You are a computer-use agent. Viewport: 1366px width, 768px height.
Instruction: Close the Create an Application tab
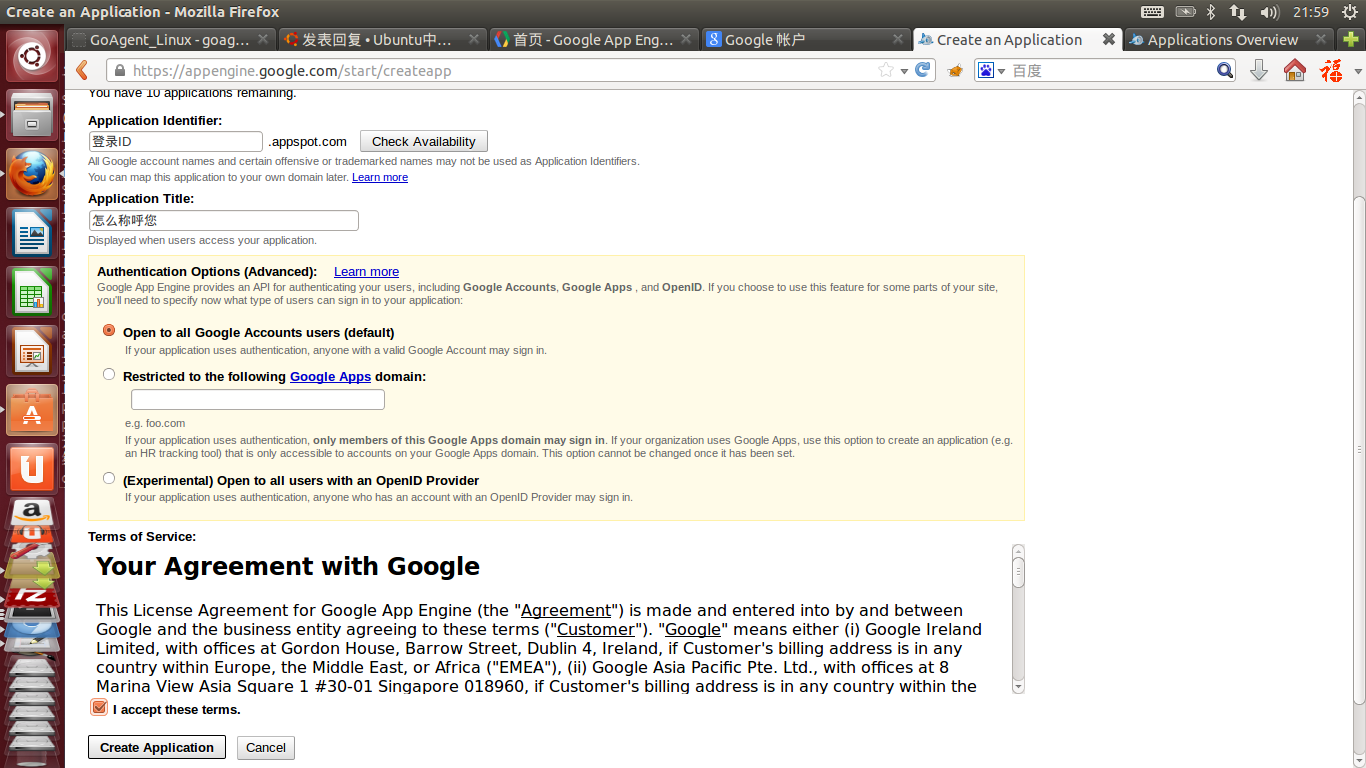tap(1108, 39)
